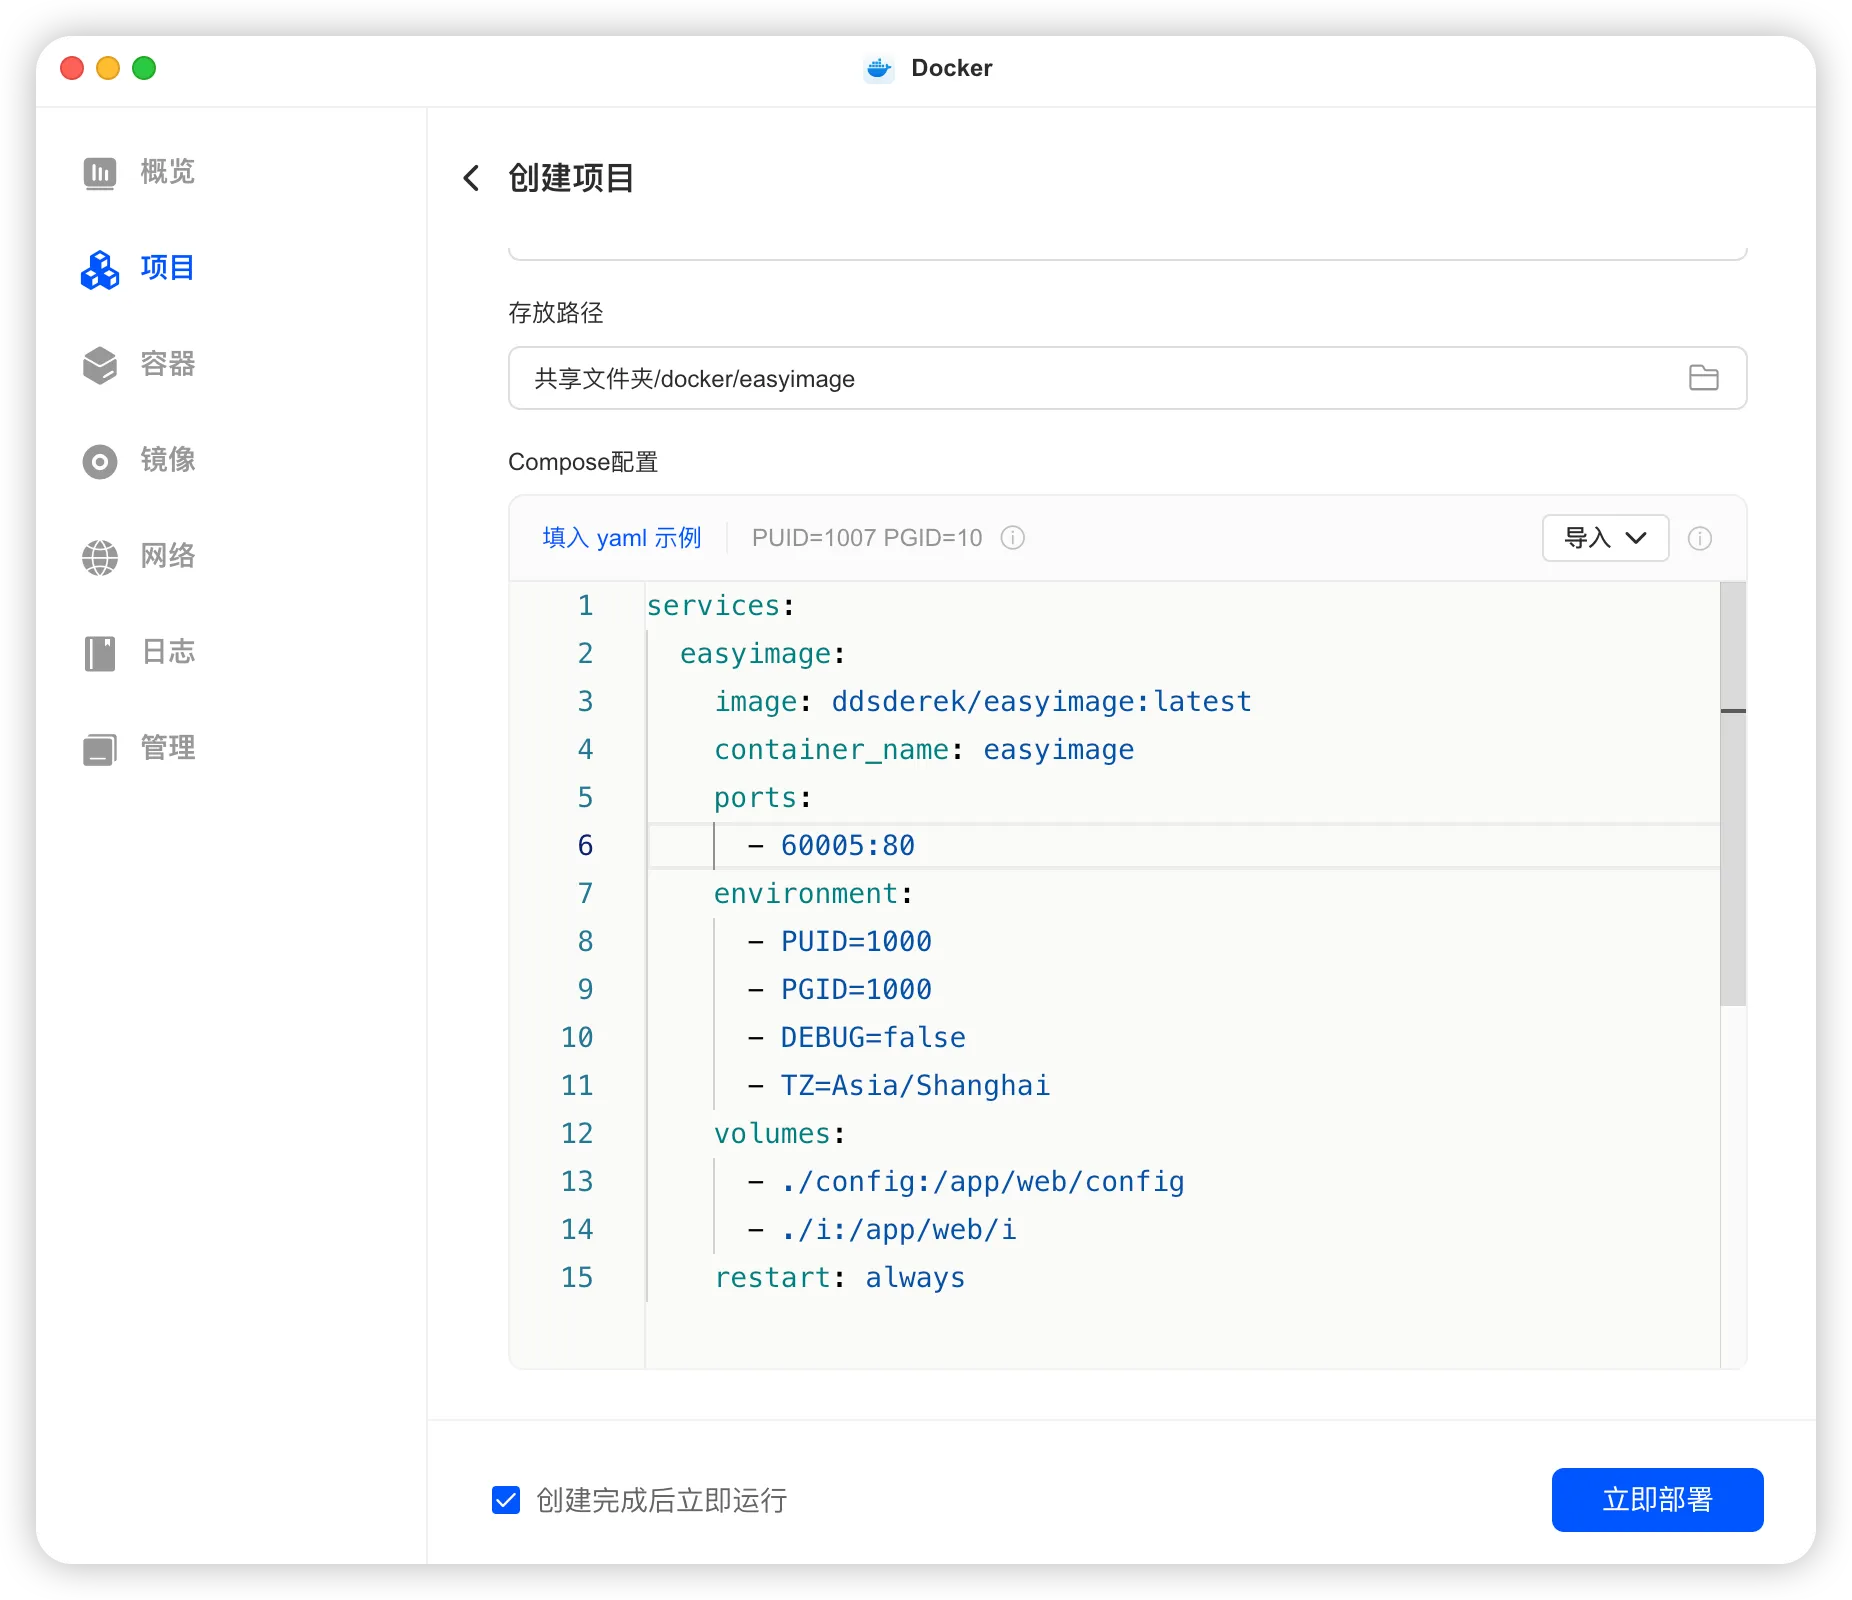Click line number 12 in gutter
1852x1600 pixels.
(577, 1134)
